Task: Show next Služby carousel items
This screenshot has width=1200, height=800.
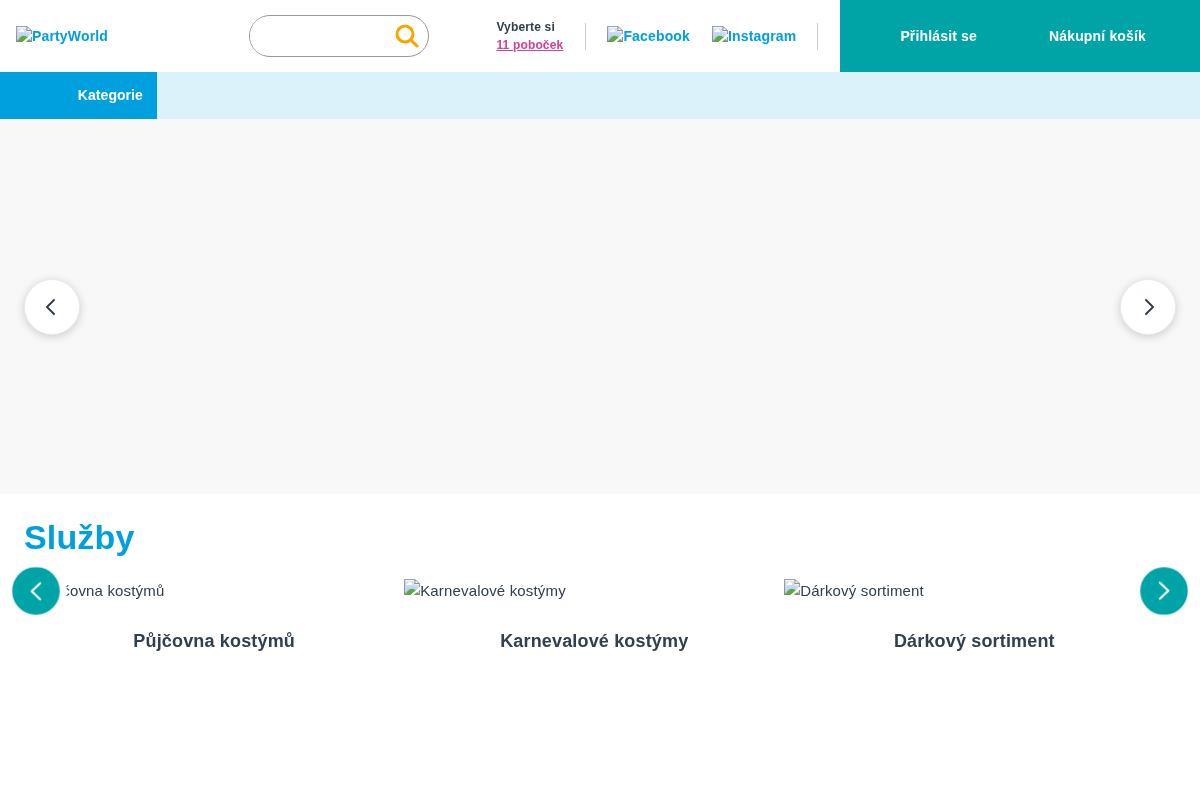Action: tap(1164, 591)
